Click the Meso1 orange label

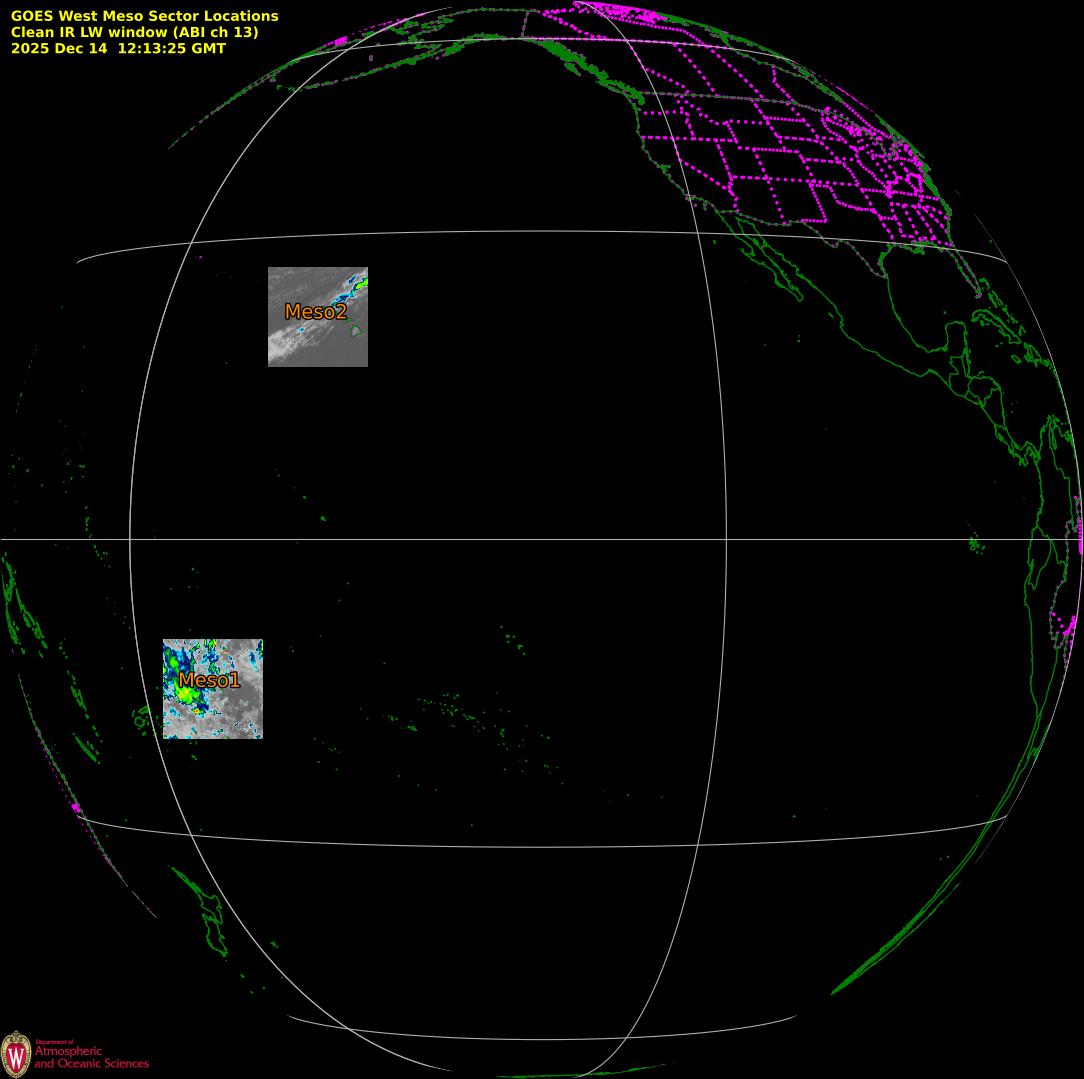click(209, 680)
